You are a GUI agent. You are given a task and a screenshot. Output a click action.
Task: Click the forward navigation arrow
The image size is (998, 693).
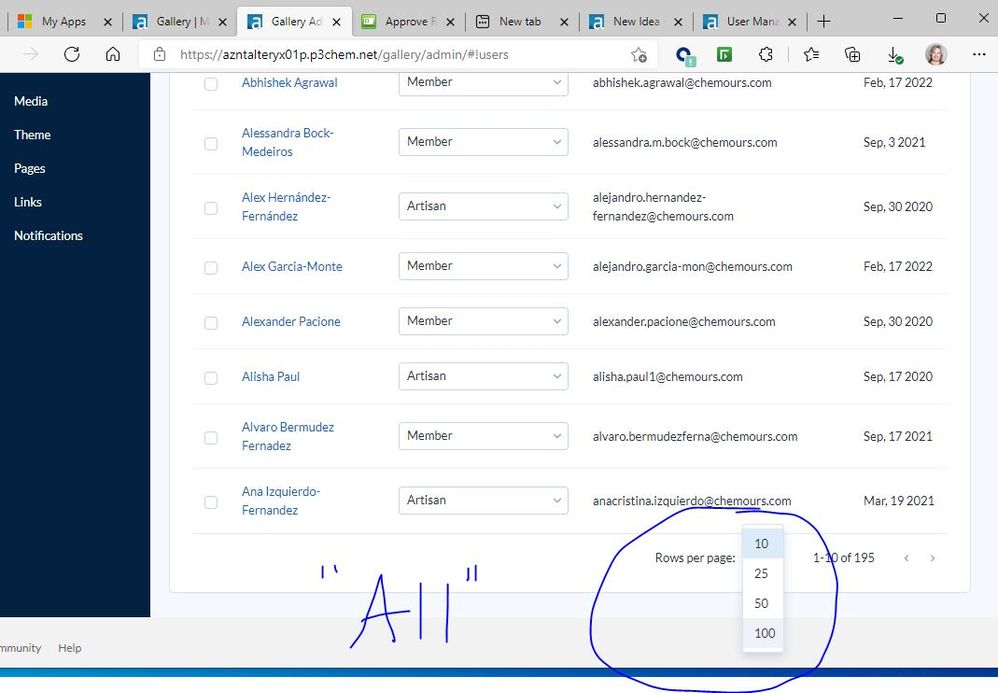31,54
